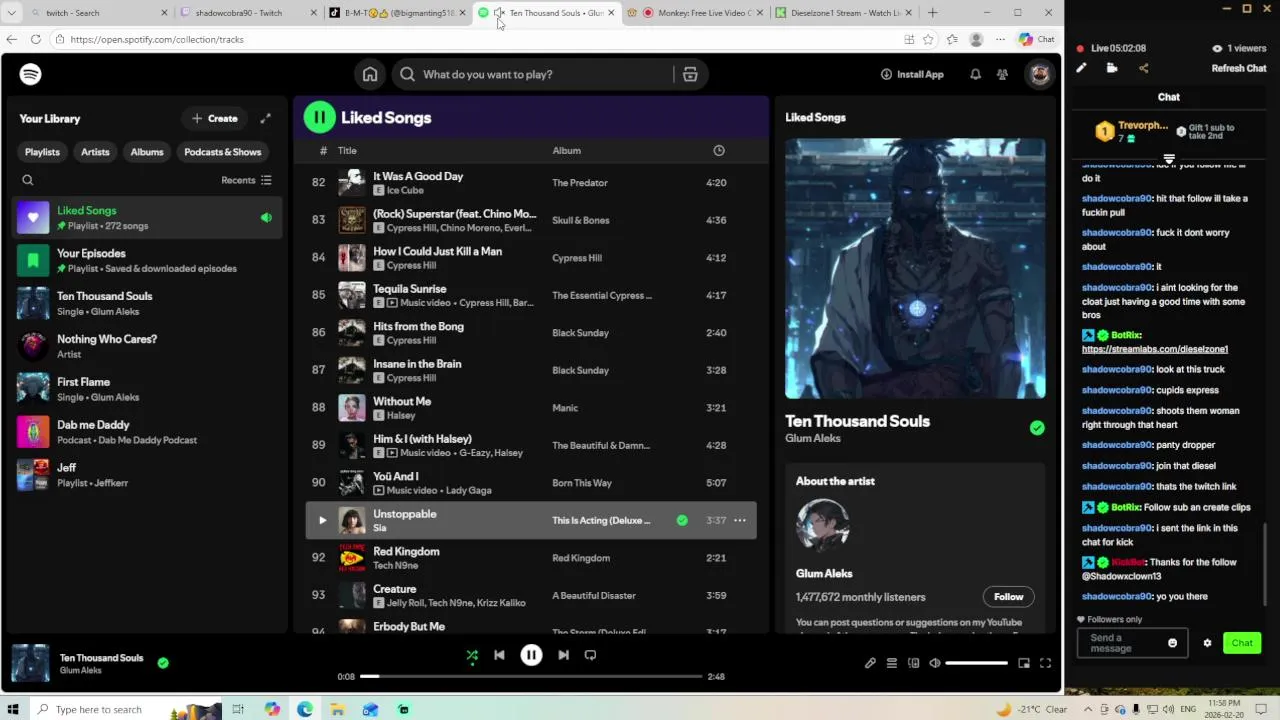Go to the previous track
Viewport: 1280px width, 720px height.
point(499,655)
